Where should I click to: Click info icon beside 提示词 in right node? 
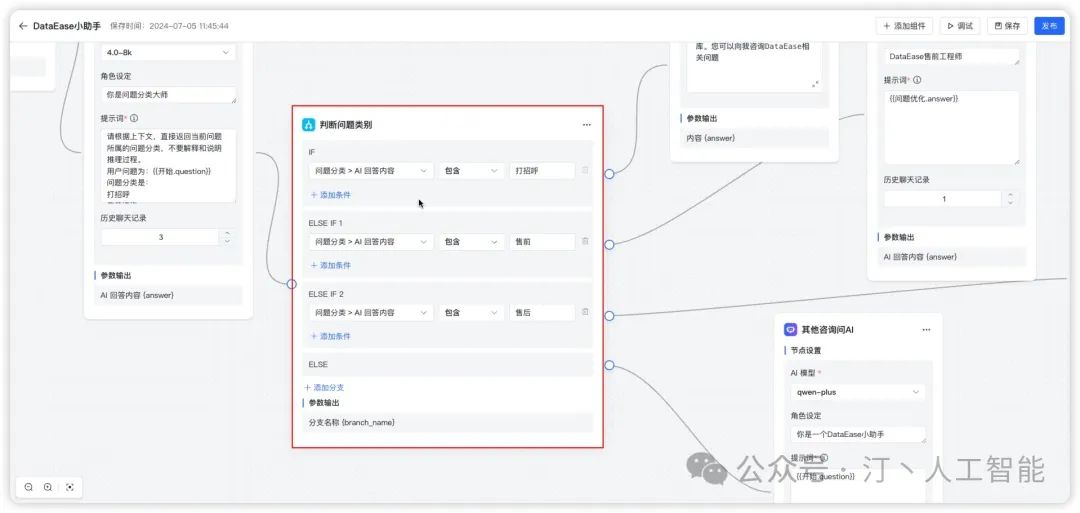(917, 80)
